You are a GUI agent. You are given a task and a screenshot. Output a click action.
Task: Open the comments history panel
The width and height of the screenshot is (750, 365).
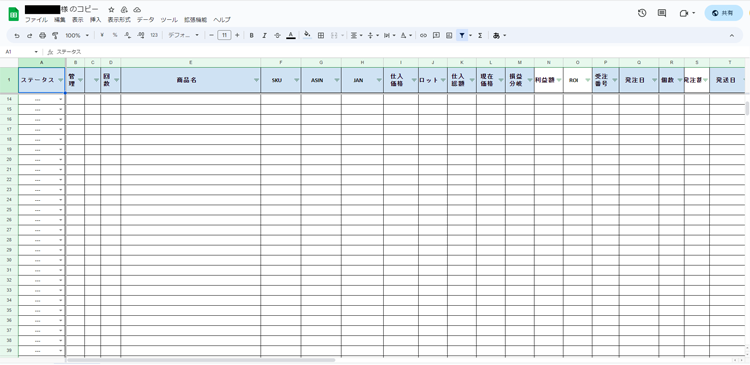click(662, 13)
